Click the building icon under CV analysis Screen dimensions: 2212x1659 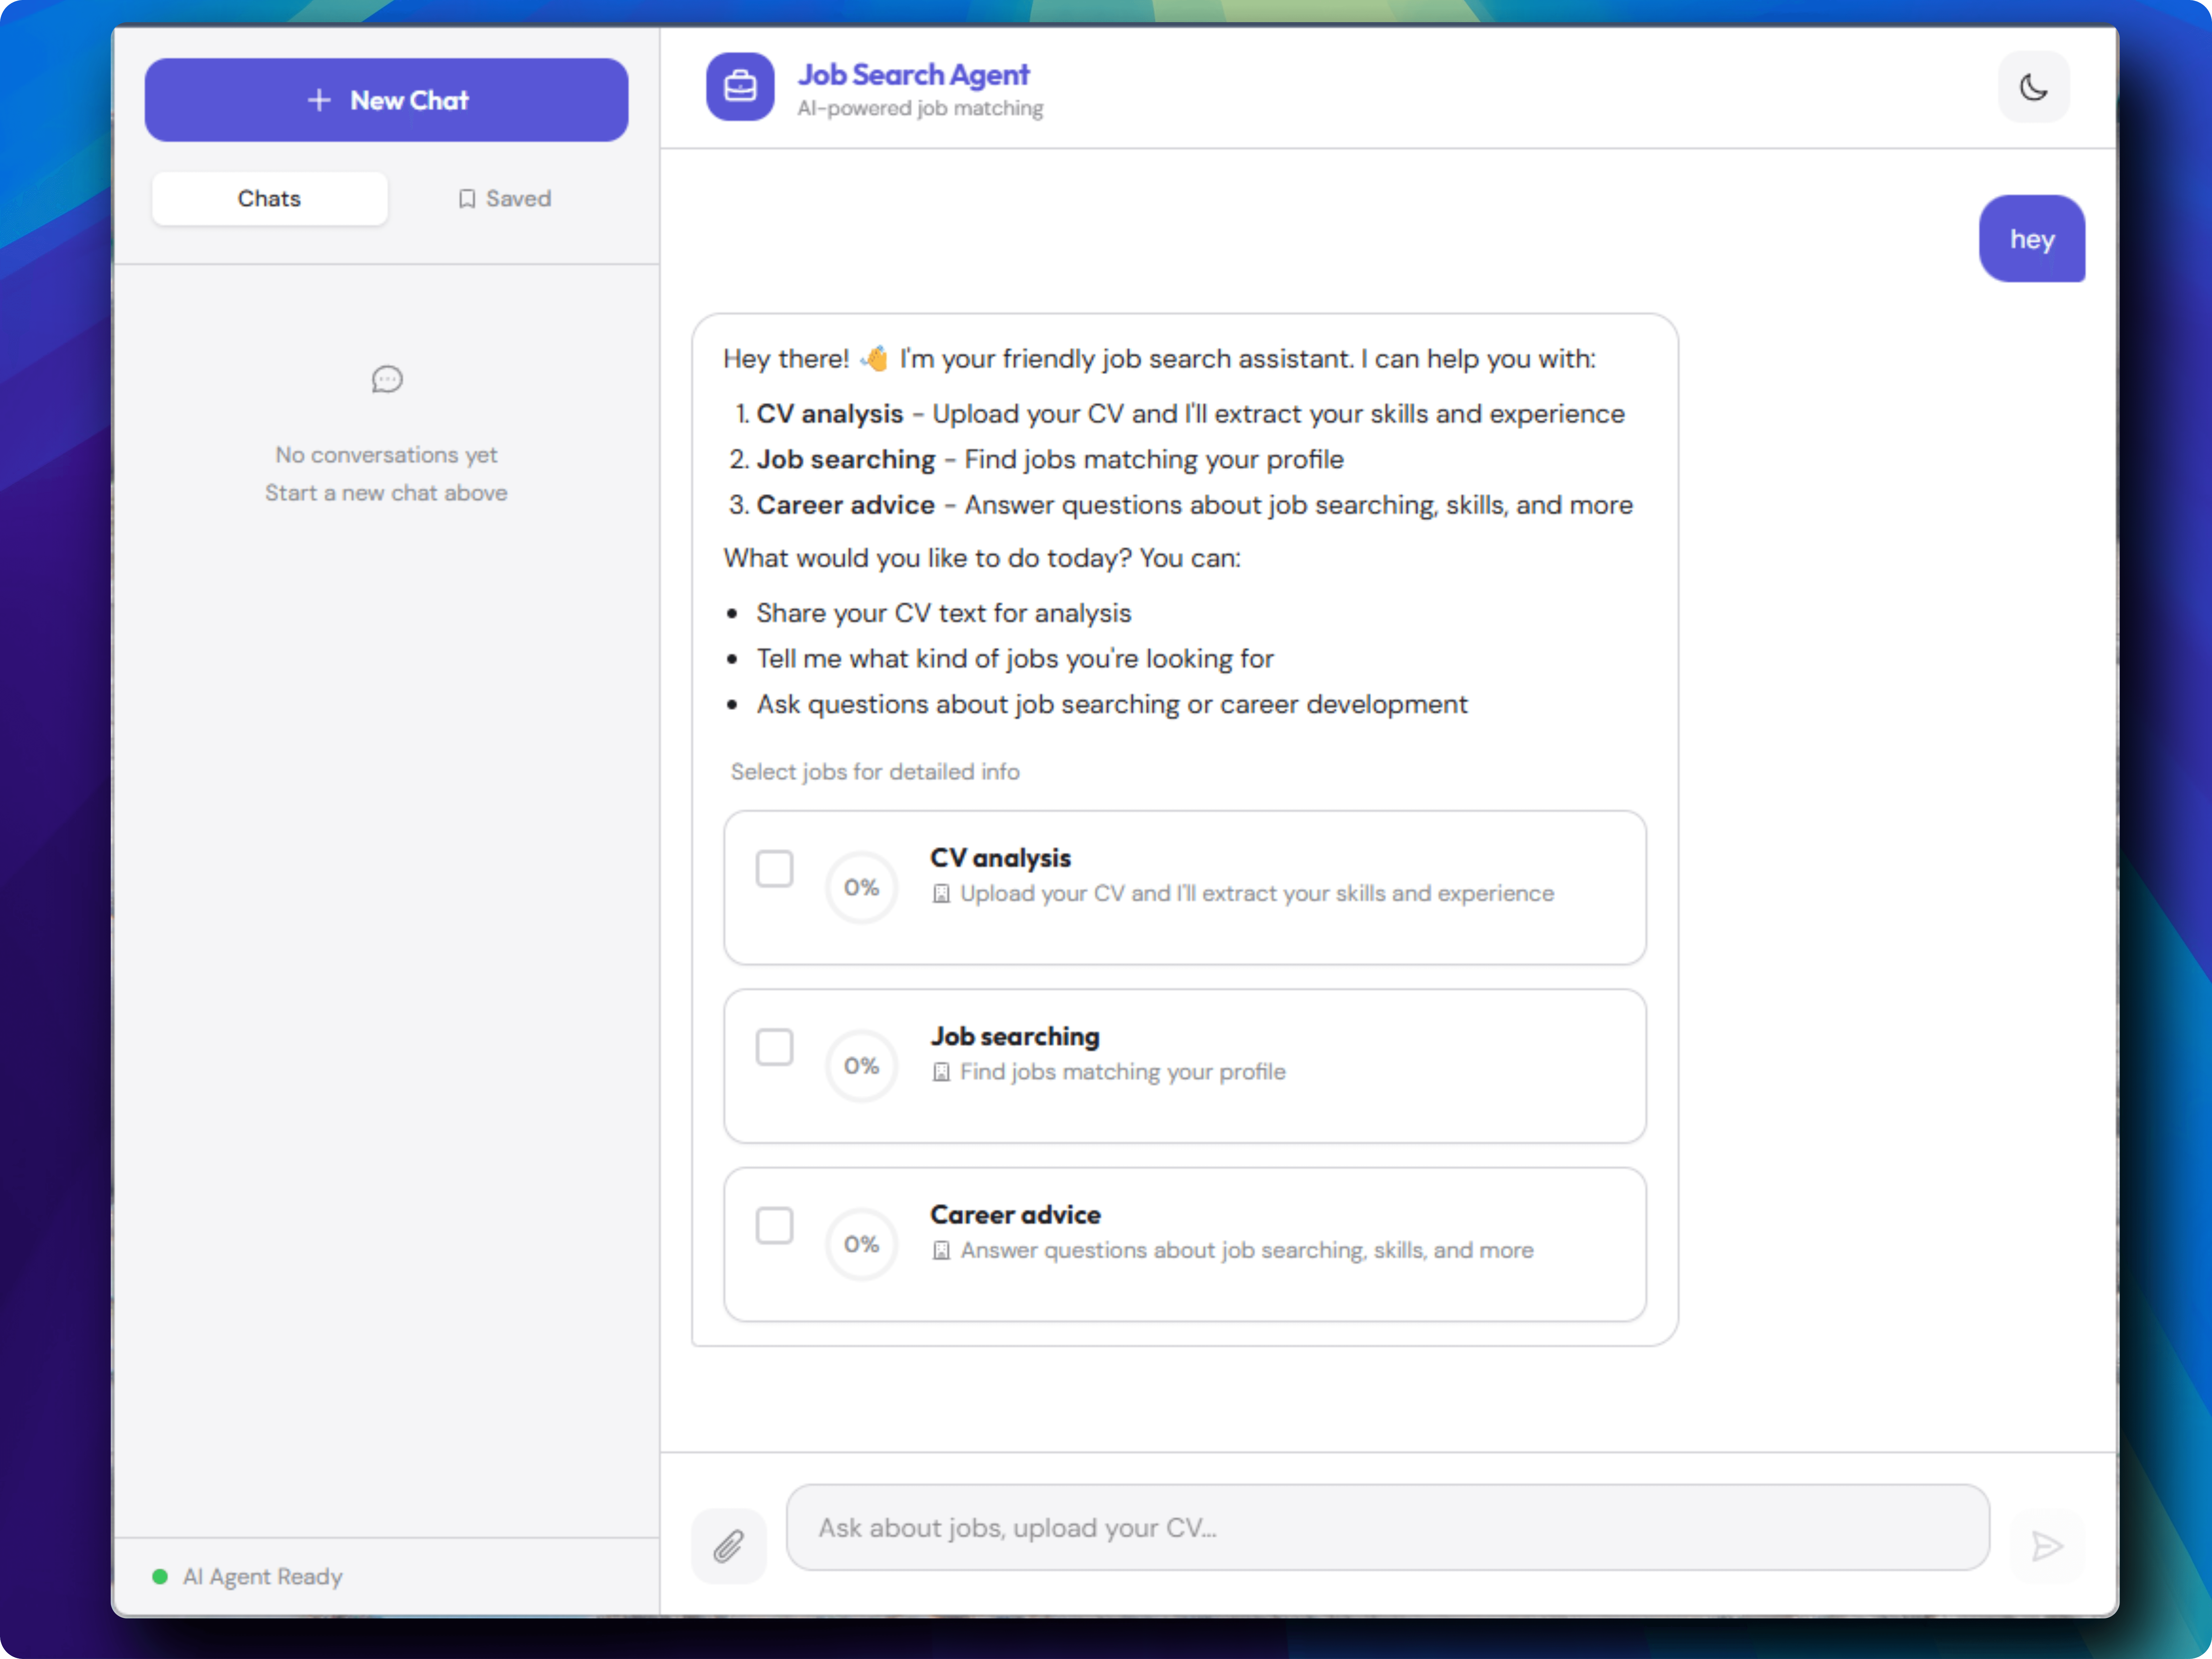pyautogui.click(x=941, y=894)
